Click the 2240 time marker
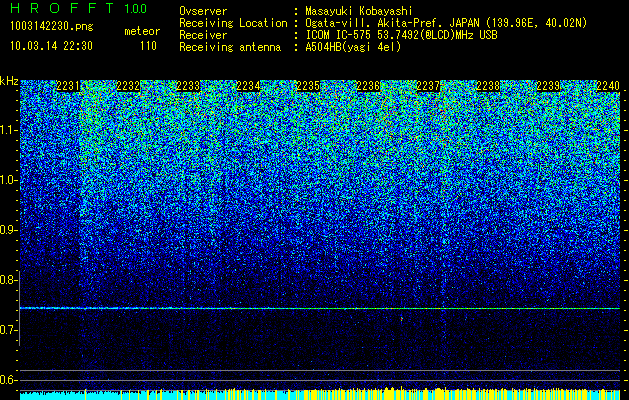629x400 pixels. click(x=608, y=86)
